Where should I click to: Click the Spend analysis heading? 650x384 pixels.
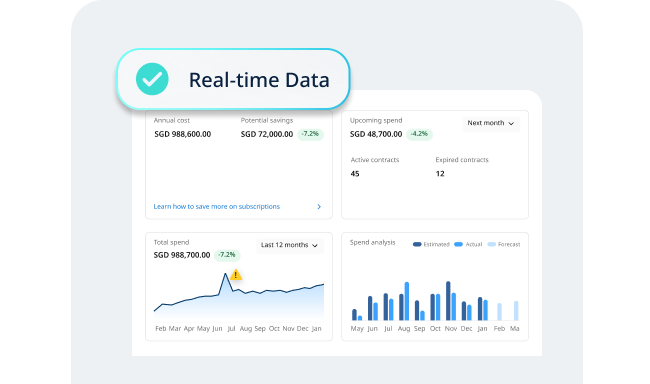(x=373, y=242)
